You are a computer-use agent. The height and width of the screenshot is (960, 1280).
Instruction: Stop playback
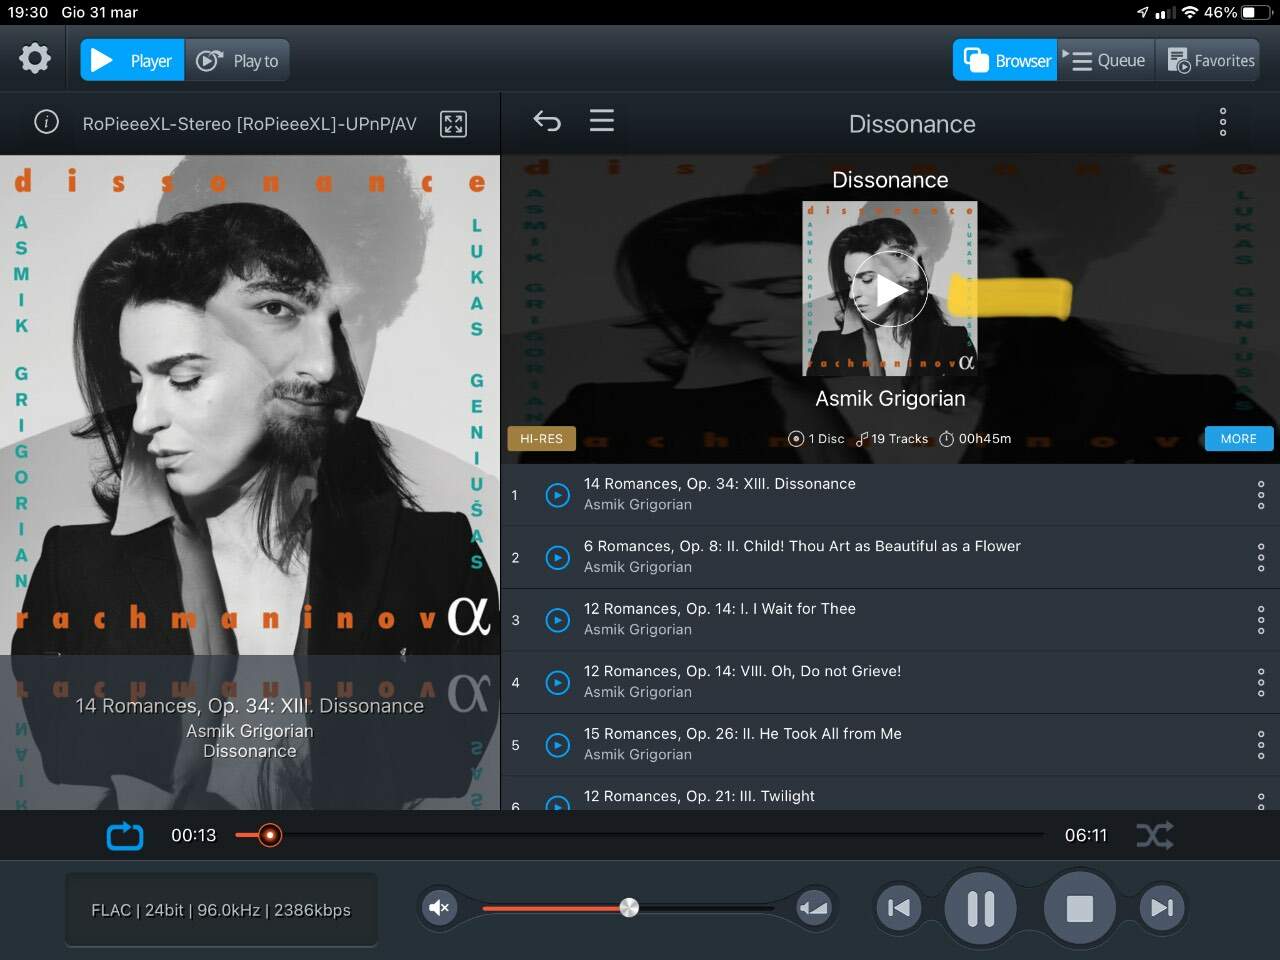point(1079,908)
